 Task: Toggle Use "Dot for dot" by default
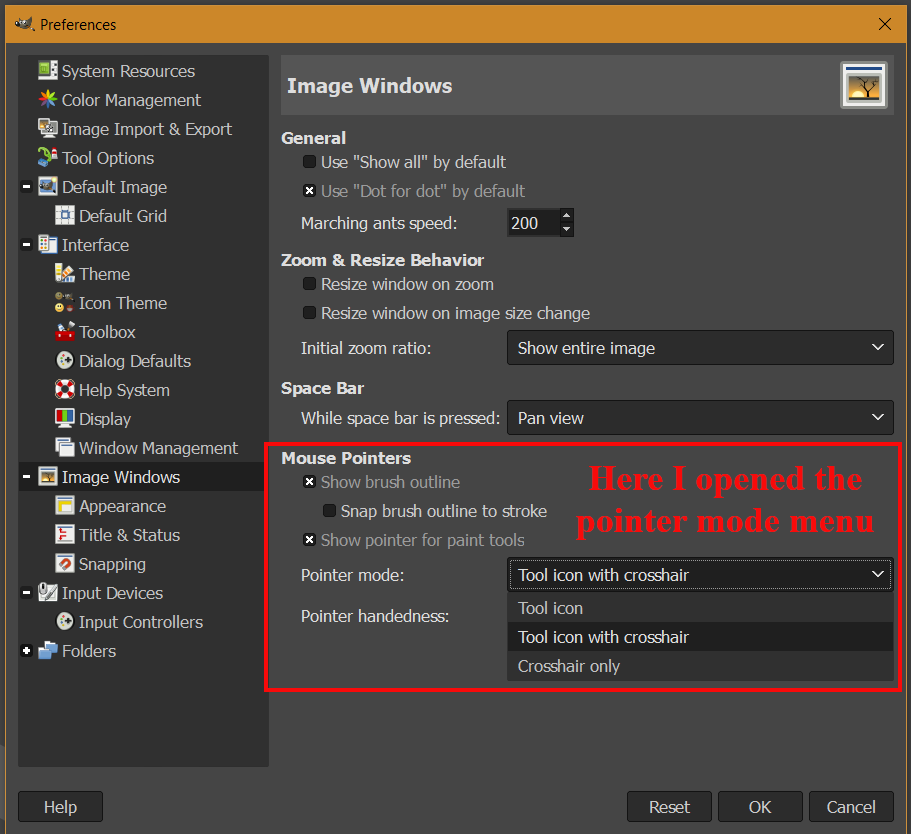(x=310, y=191)
